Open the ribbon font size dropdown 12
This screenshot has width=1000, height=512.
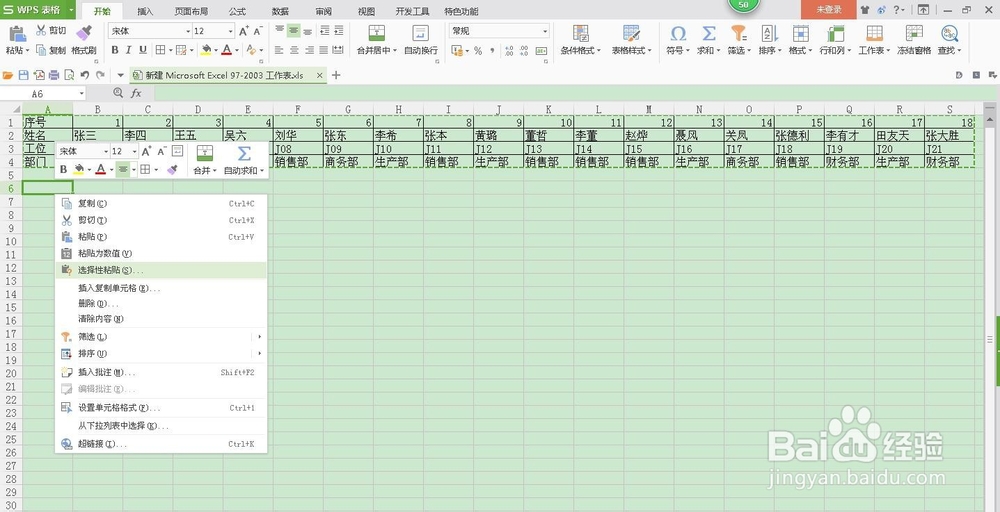point(231,31)
